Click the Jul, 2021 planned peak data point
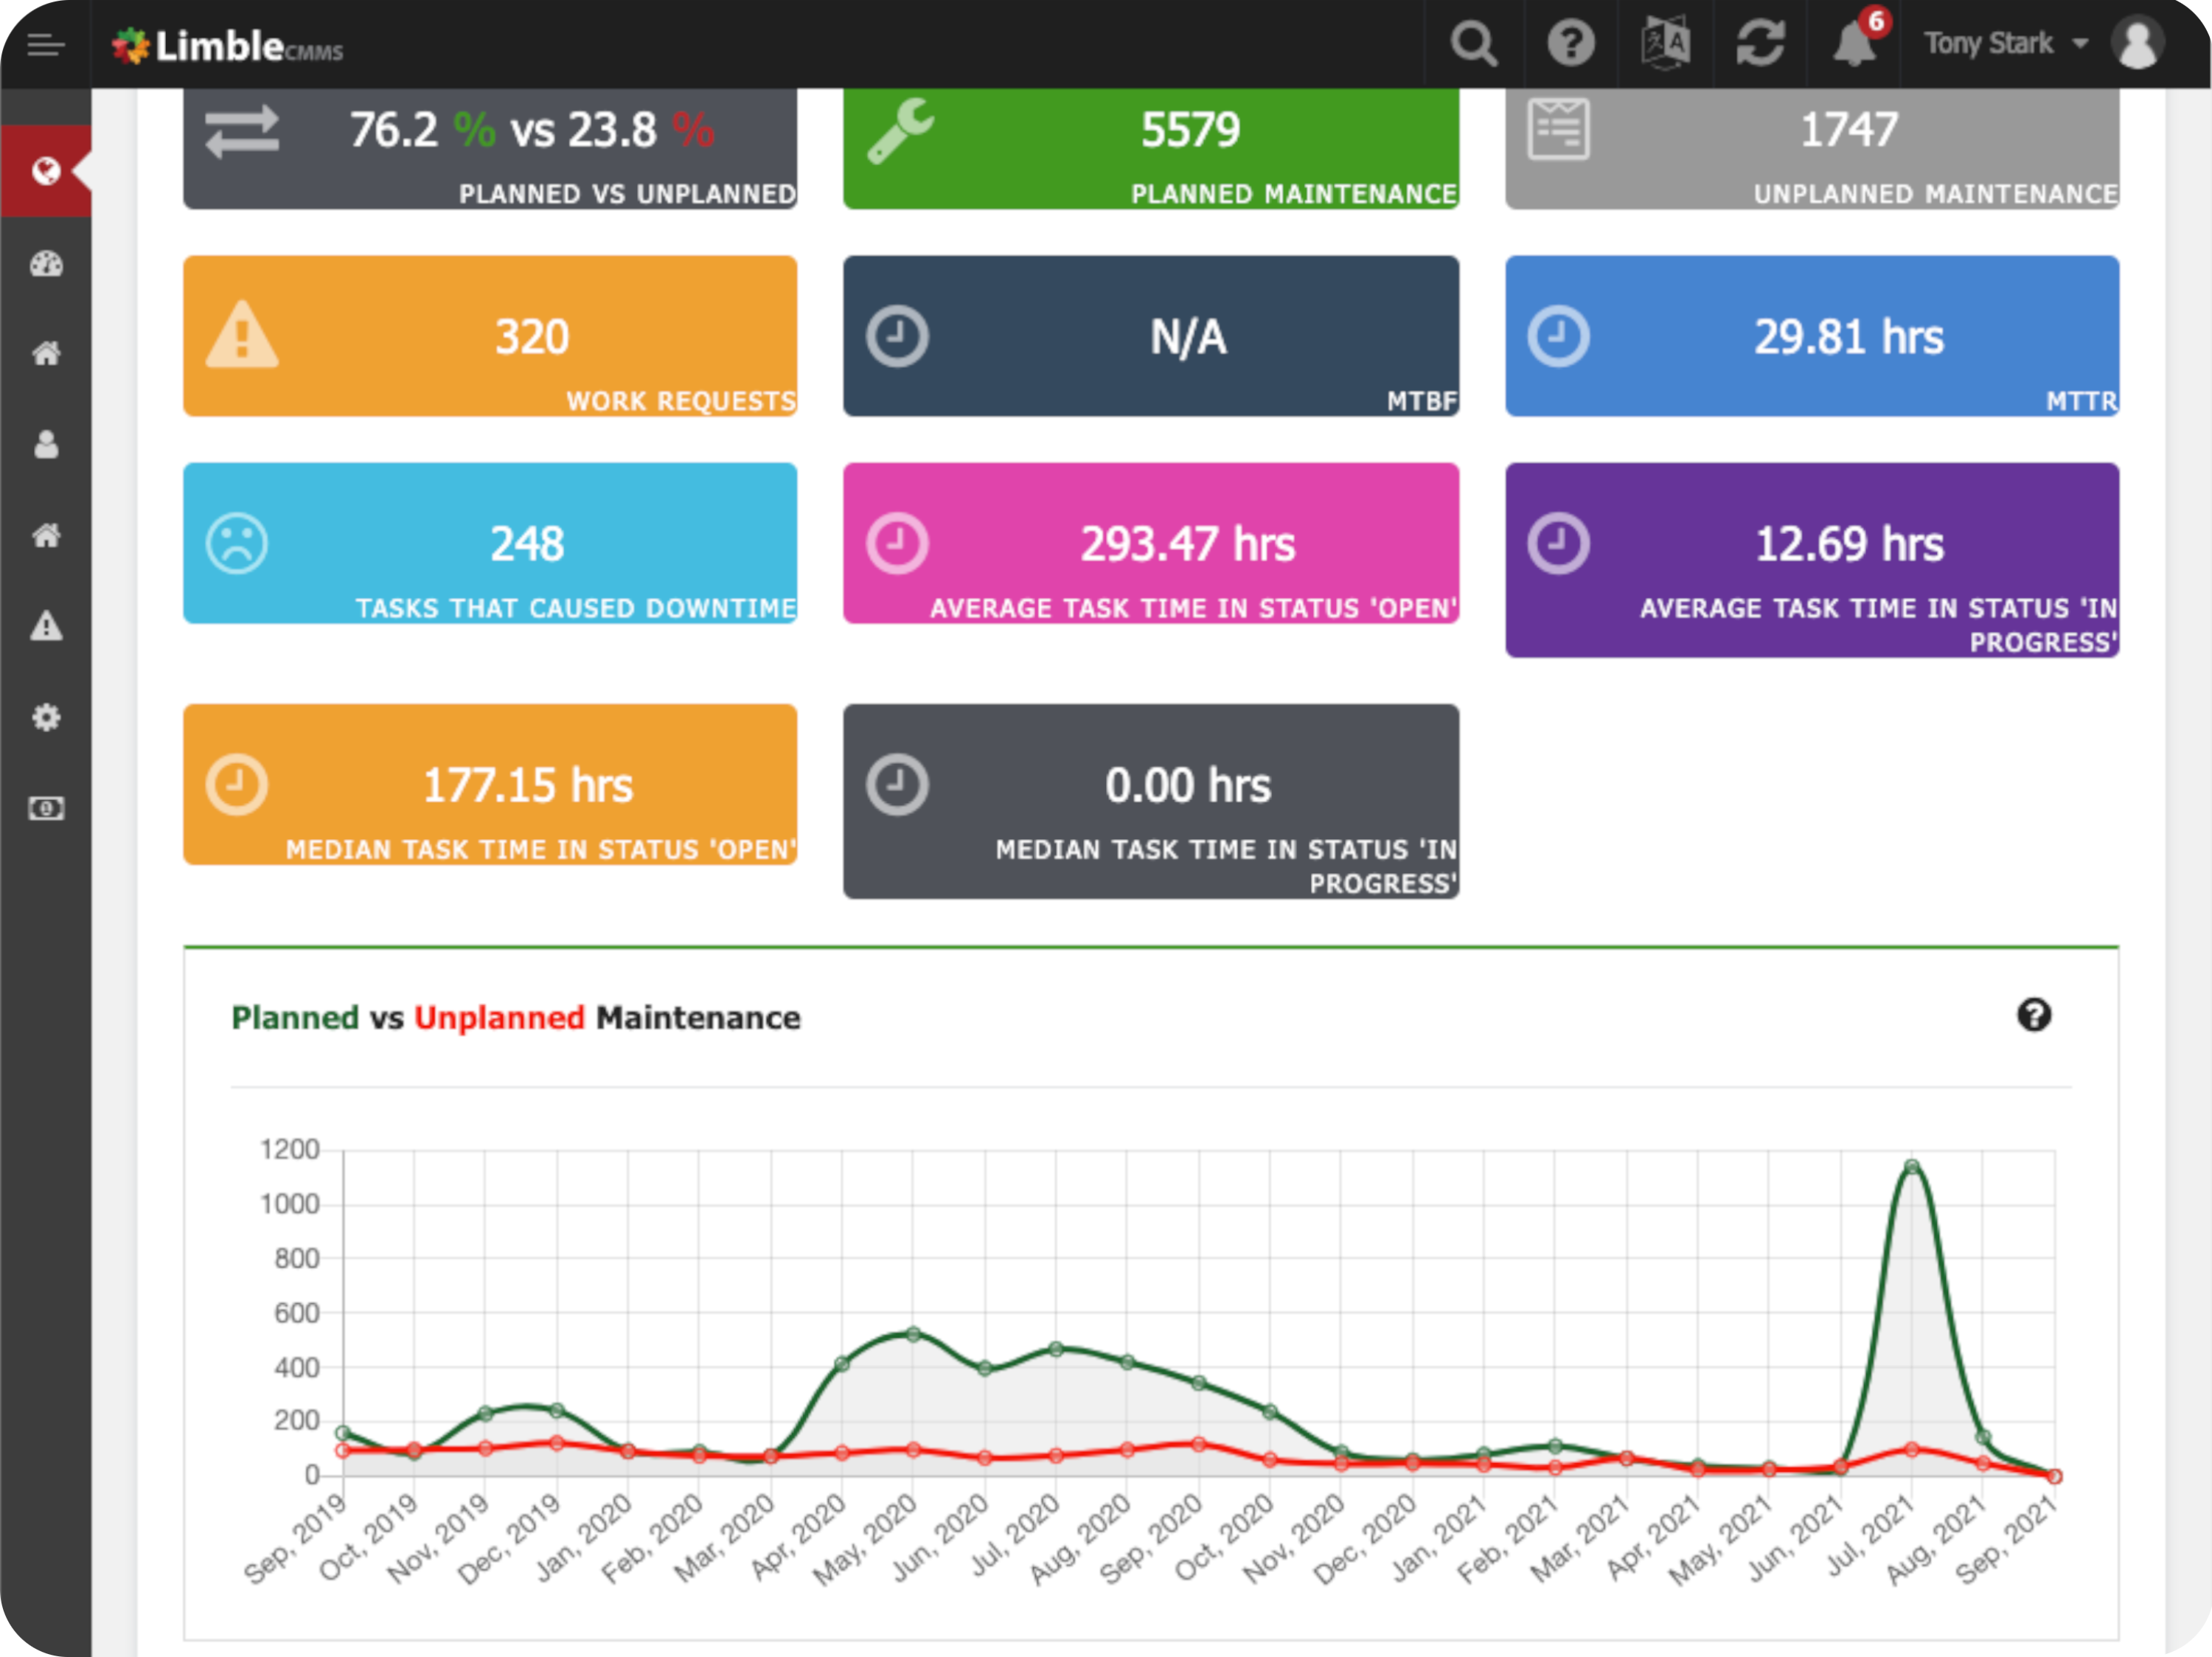Image resolution: width=2212 pixels, height=1657 pixels. 1911,1166
